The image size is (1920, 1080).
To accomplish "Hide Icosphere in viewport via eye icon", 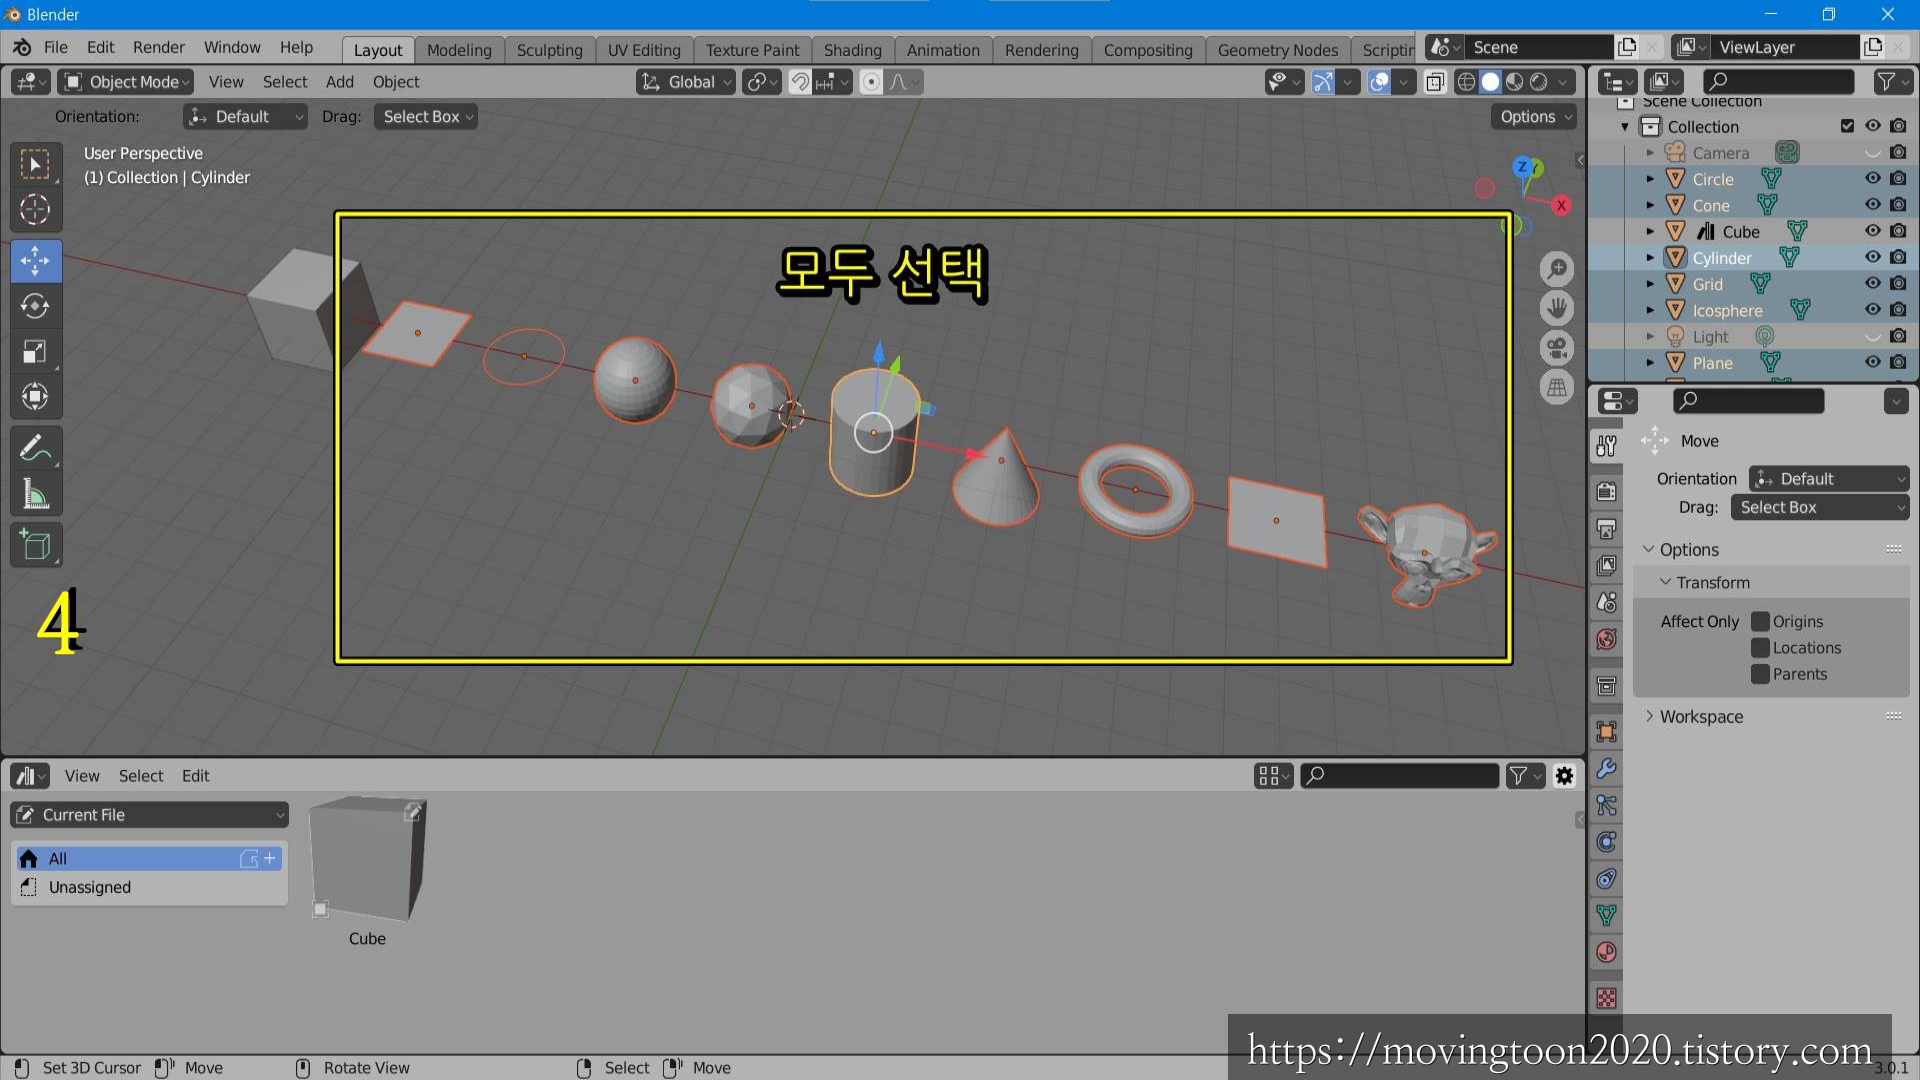I will pyautogui.click(x=1873, y=310).
